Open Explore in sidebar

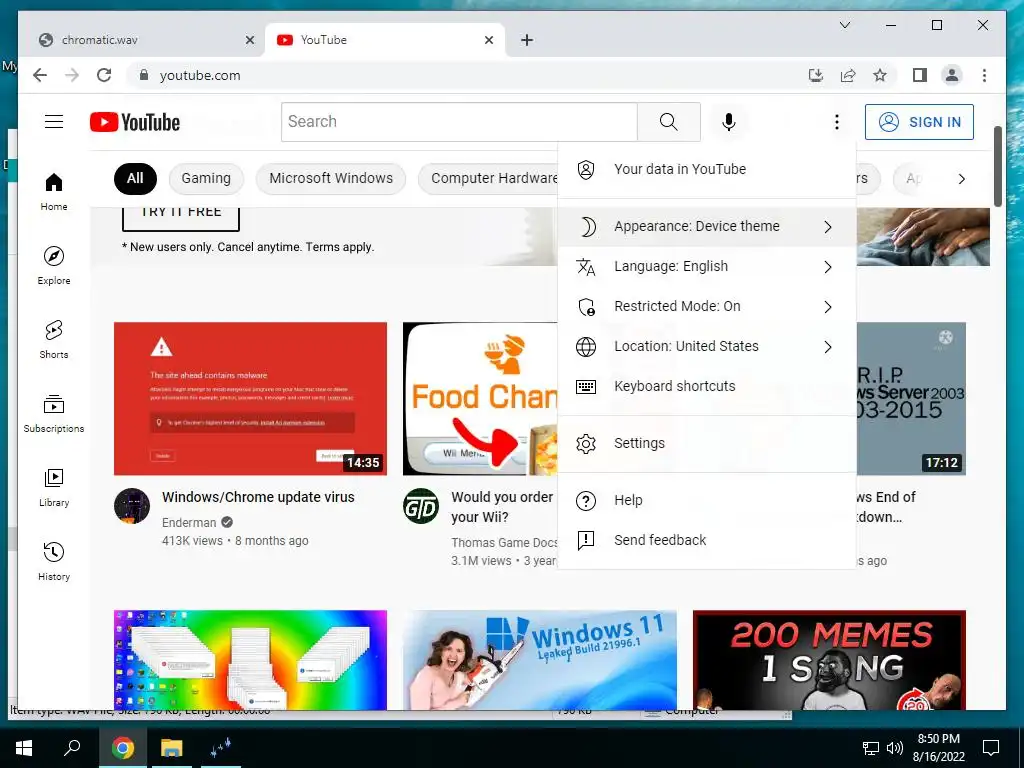pos(54,266)
